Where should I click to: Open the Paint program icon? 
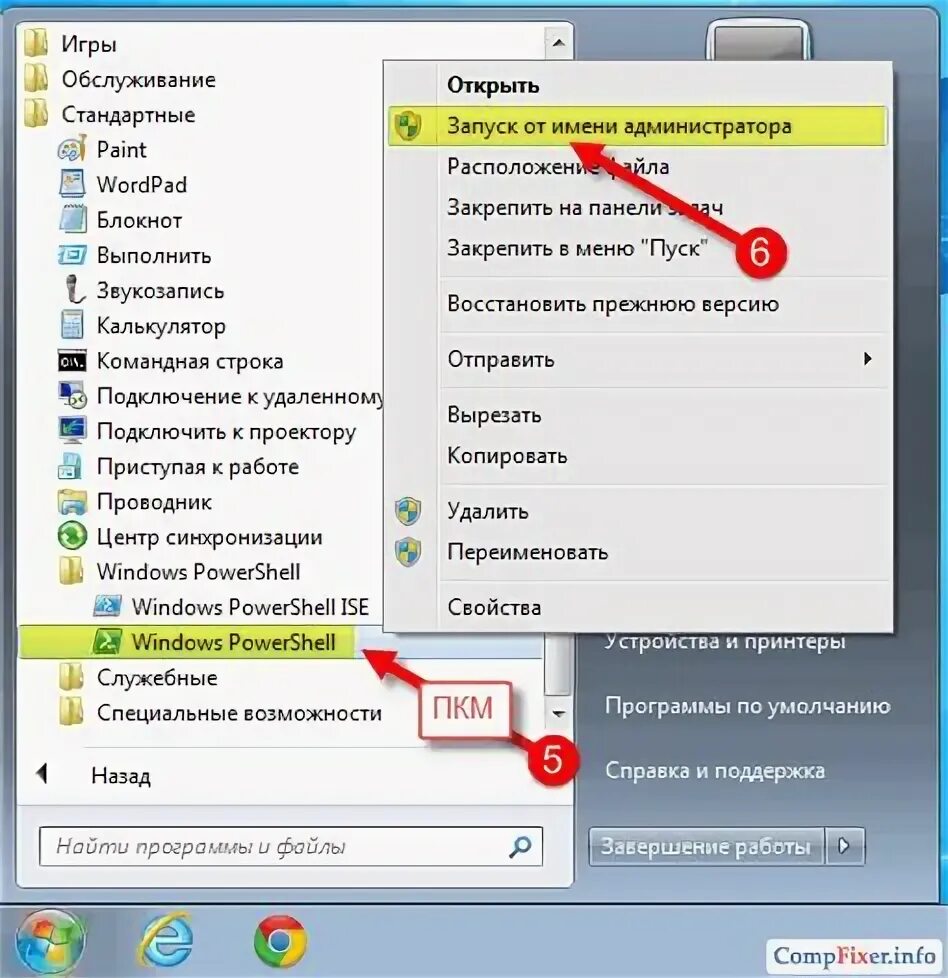(x=72, y=150)
